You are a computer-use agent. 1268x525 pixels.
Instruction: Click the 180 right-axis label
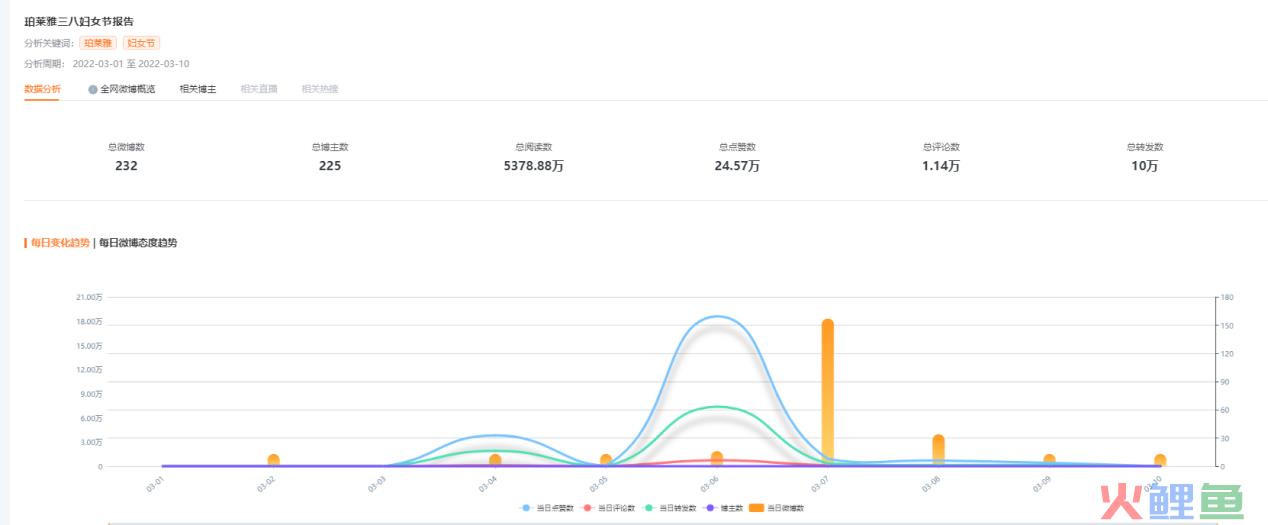(1227, 297)
